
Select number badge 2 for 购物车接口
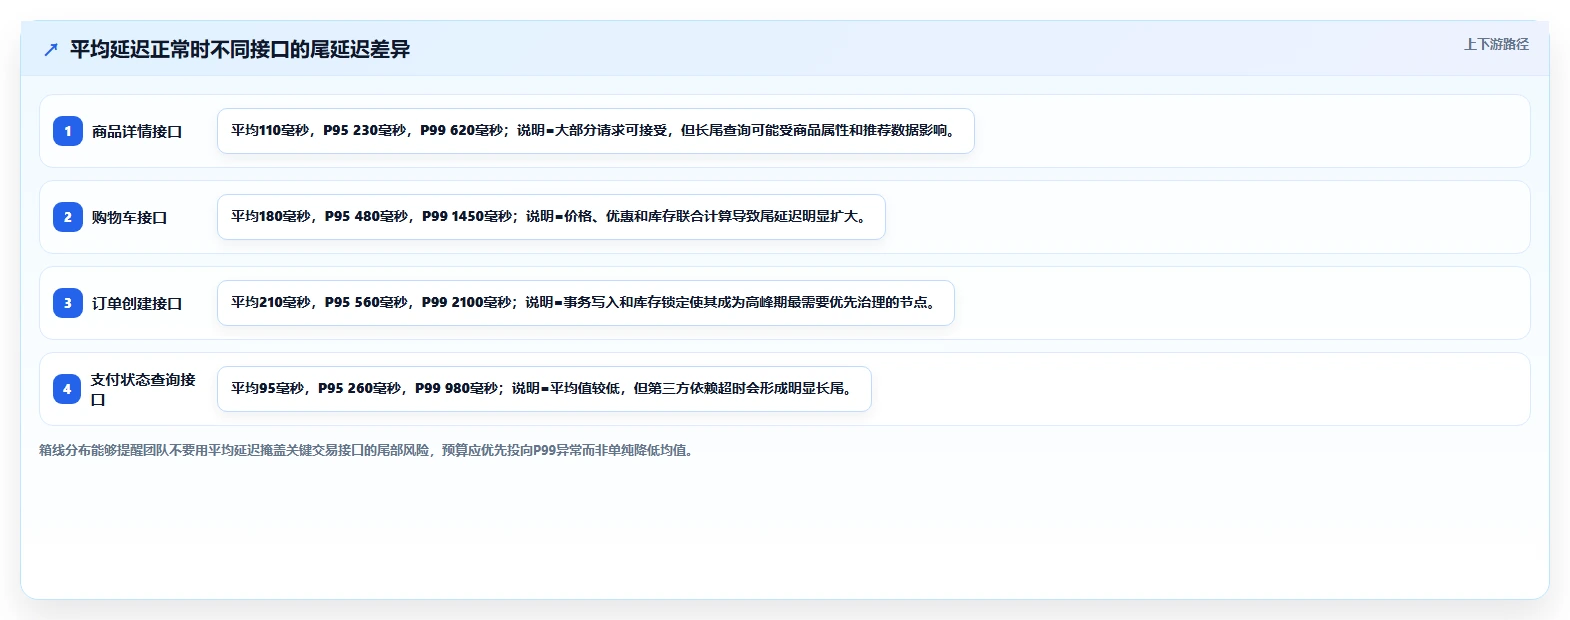[68, 217]
